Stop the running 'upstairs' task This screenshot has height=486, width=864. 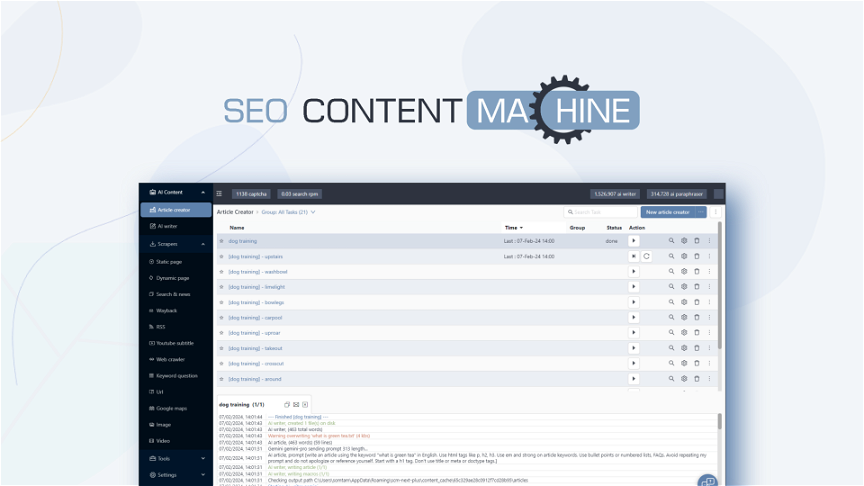coord(633,256)
